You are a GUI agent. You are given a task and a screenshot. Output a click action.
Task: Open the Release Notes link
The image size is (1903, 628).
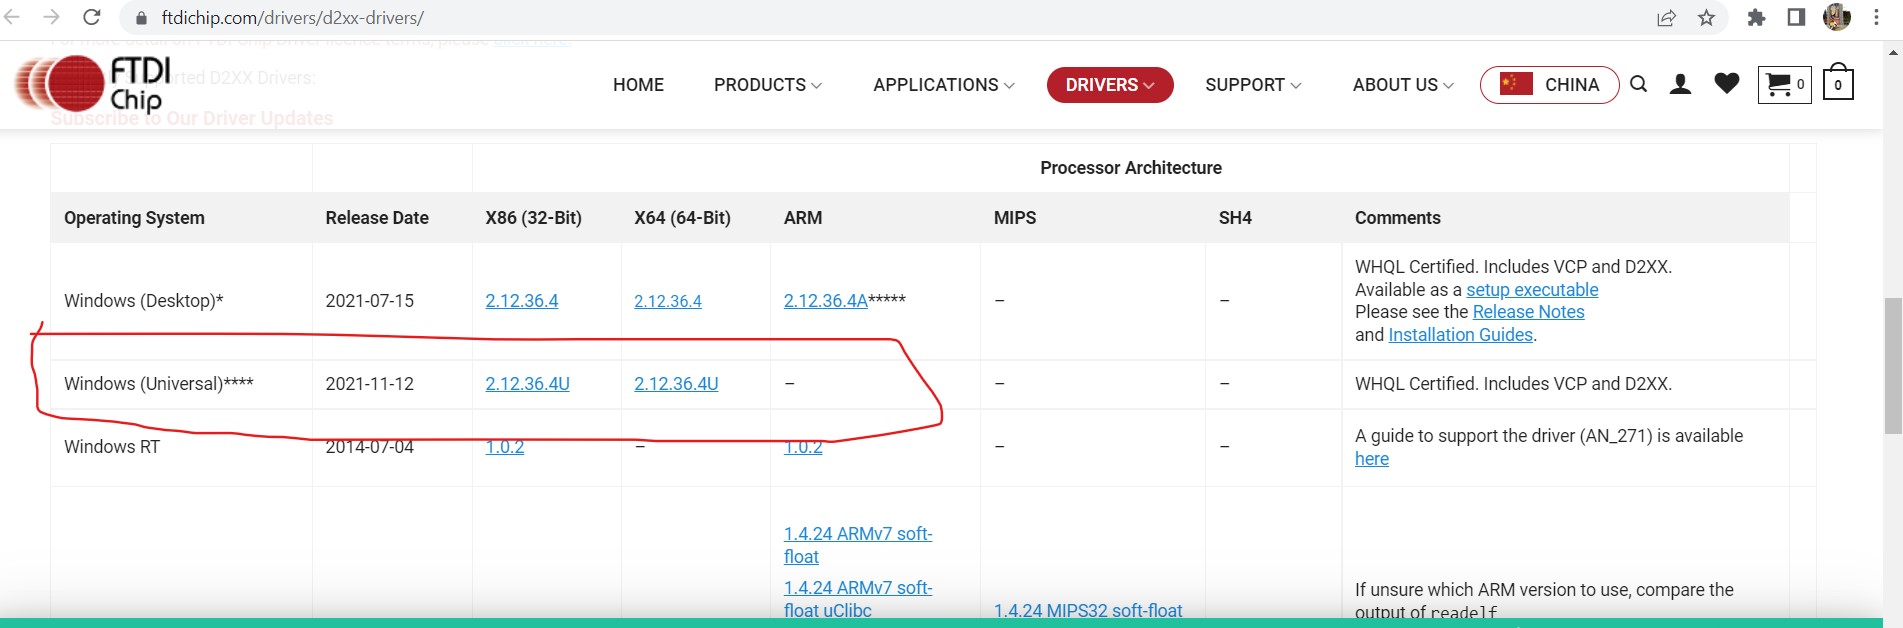(1528, 312)
